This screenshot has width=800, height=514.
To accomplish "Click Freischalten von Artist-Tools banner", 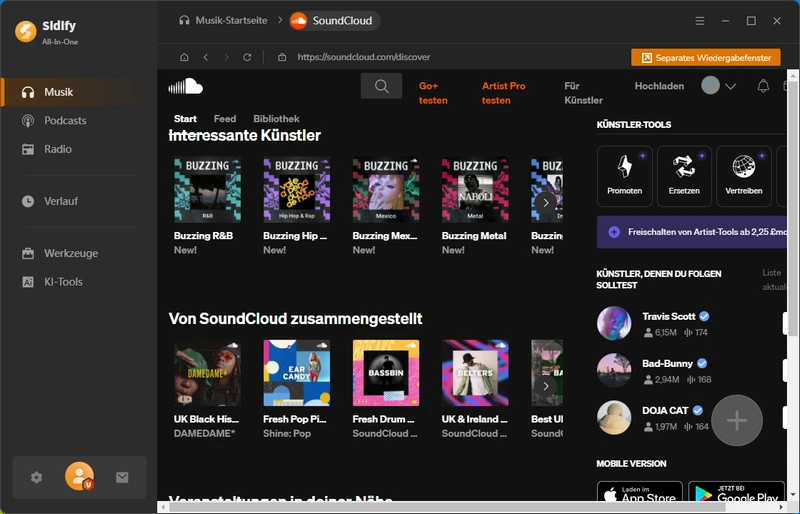I will point(691,232).
